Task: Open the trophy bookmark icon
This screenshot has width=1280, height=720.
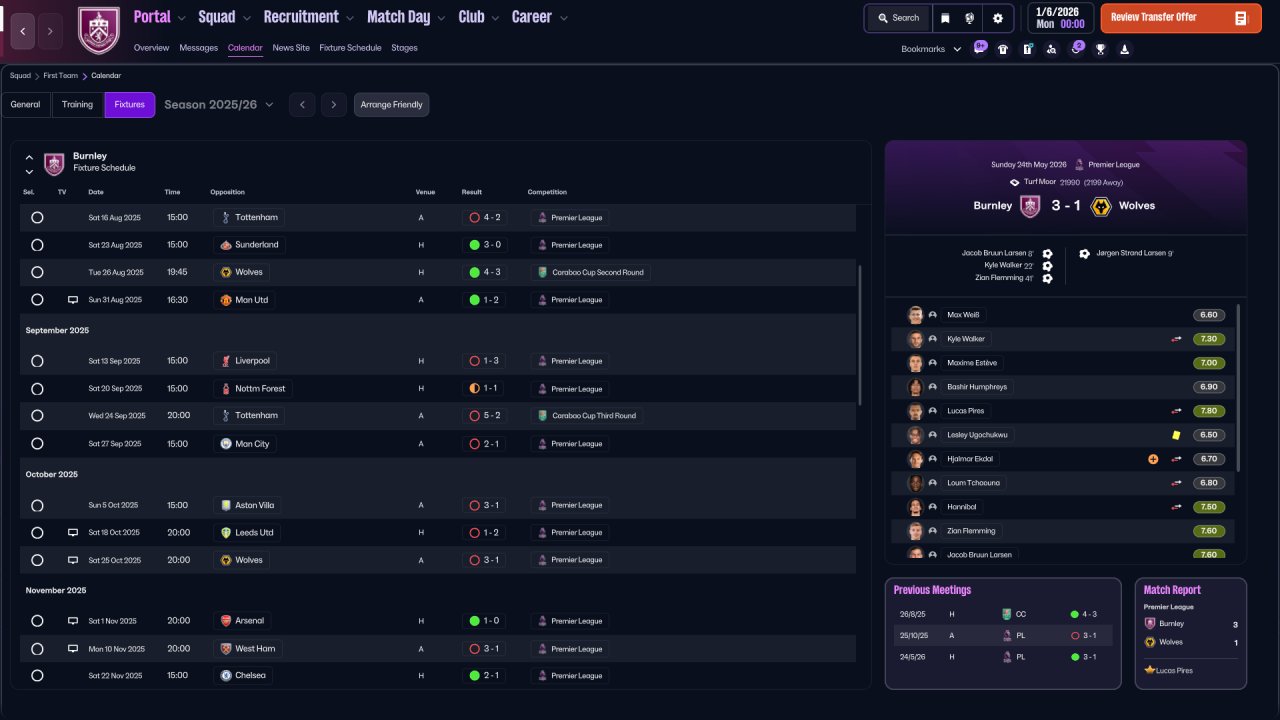Action: coord(1100,49)
